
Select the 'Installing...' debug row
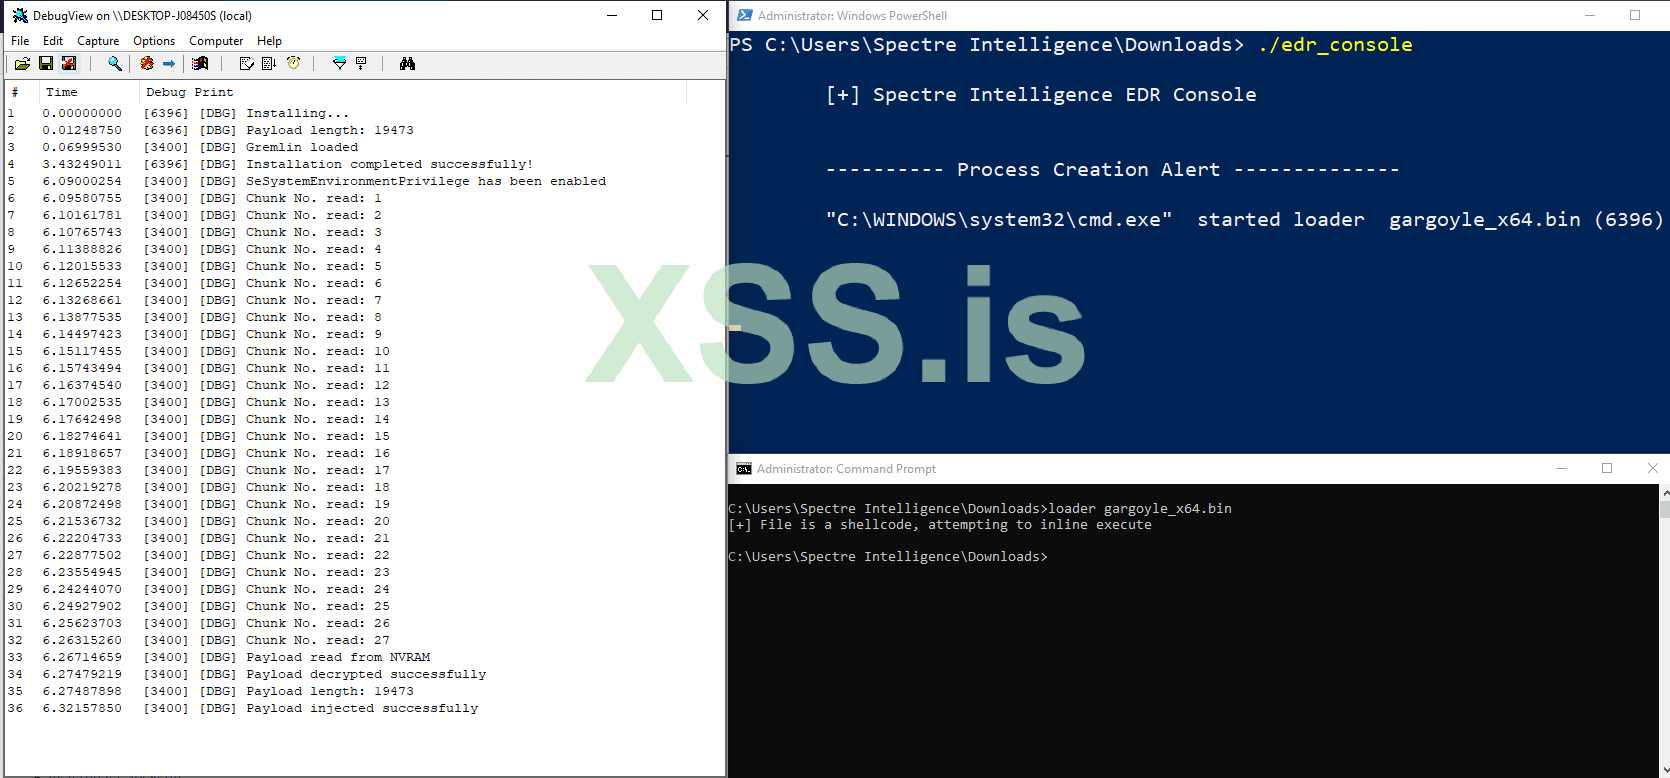(365, 114)
